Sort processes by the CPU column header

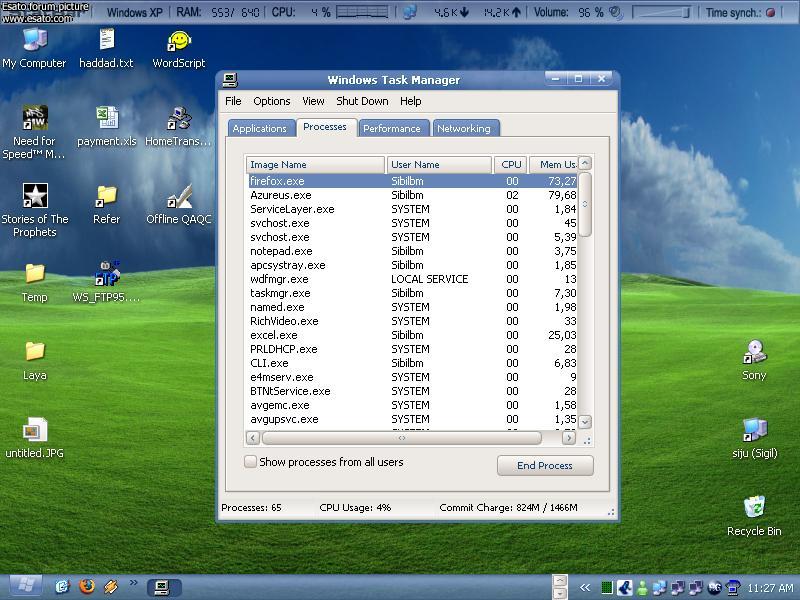pyautogui.click(x=511, y=164)
